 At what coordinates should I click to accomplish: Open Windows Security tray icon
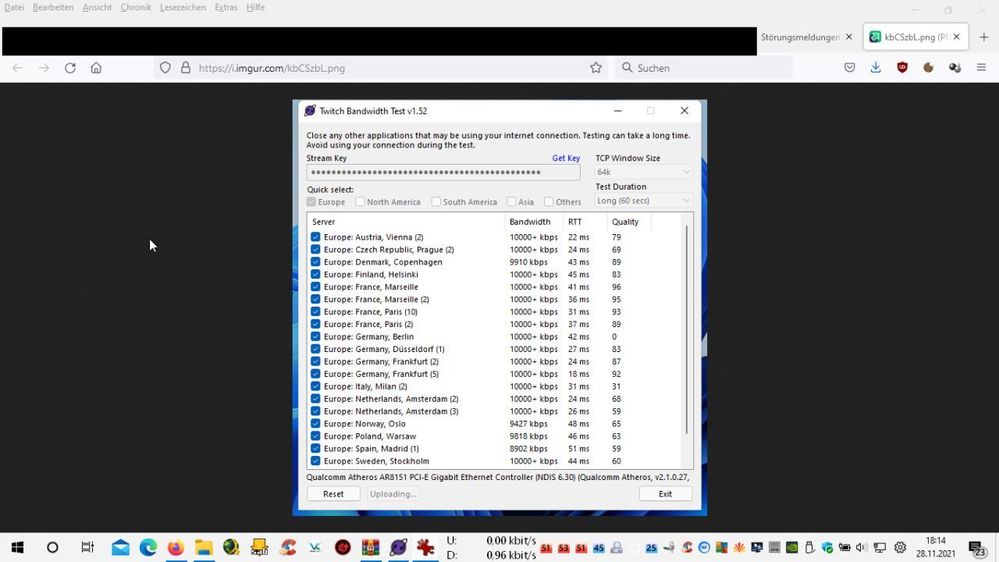tap(827, 547)
